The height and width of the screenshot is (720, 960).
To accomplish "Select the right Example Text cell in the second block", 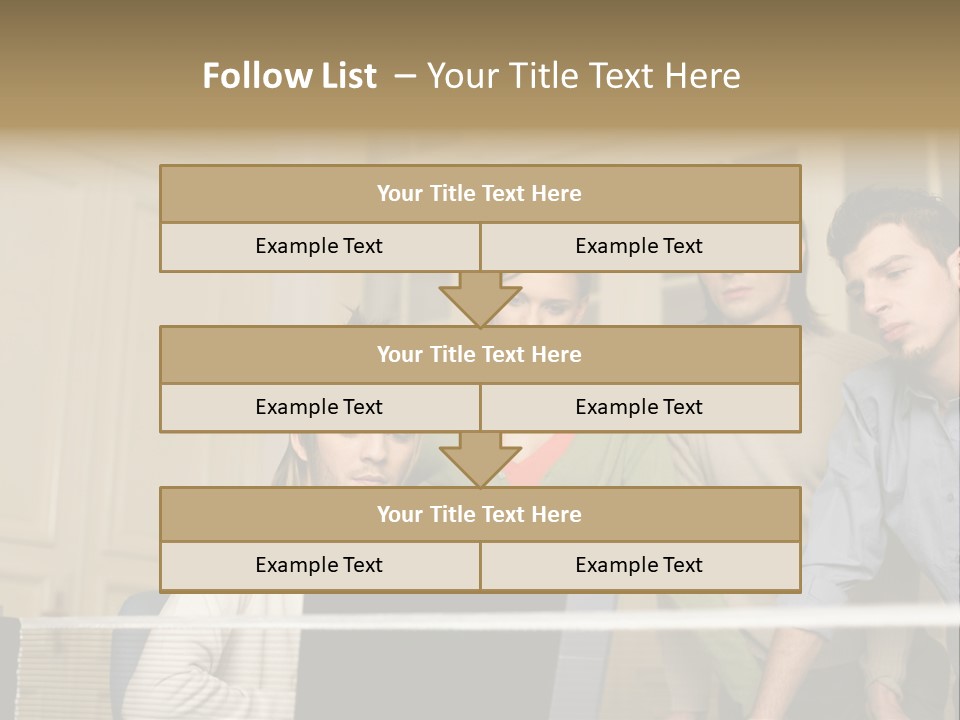I will click(x=639, y=407).
